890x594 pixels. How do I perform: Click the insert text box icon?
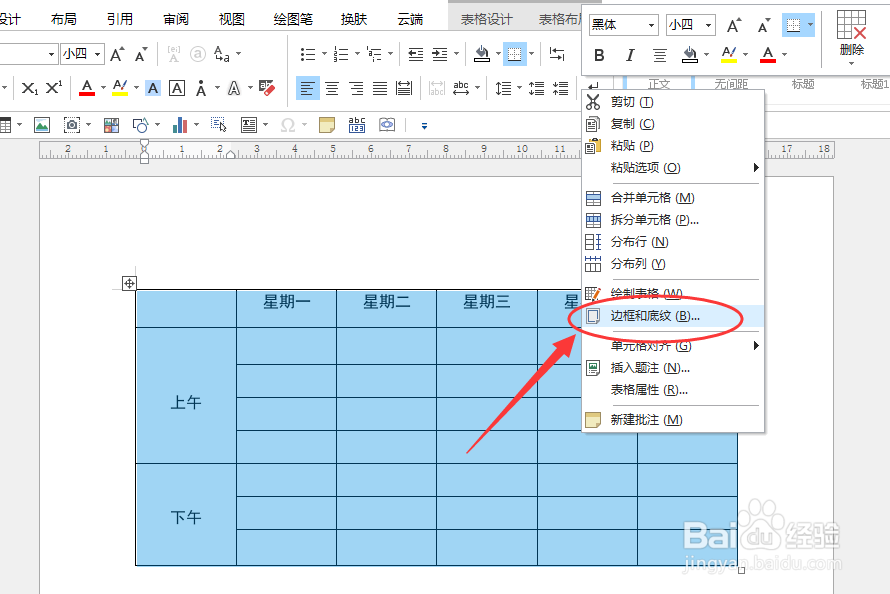click(x=248, y=124)
